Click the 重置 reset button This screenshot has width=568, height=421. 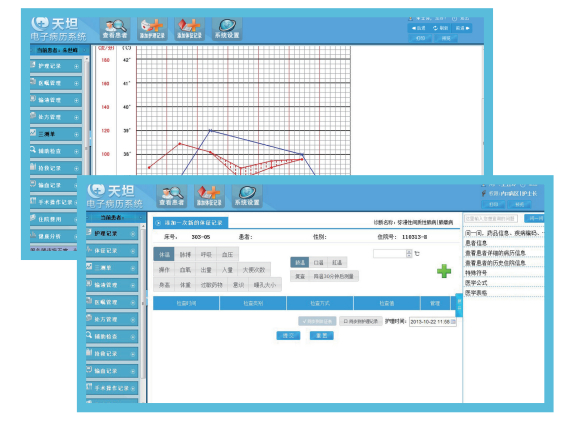(322, 335)
